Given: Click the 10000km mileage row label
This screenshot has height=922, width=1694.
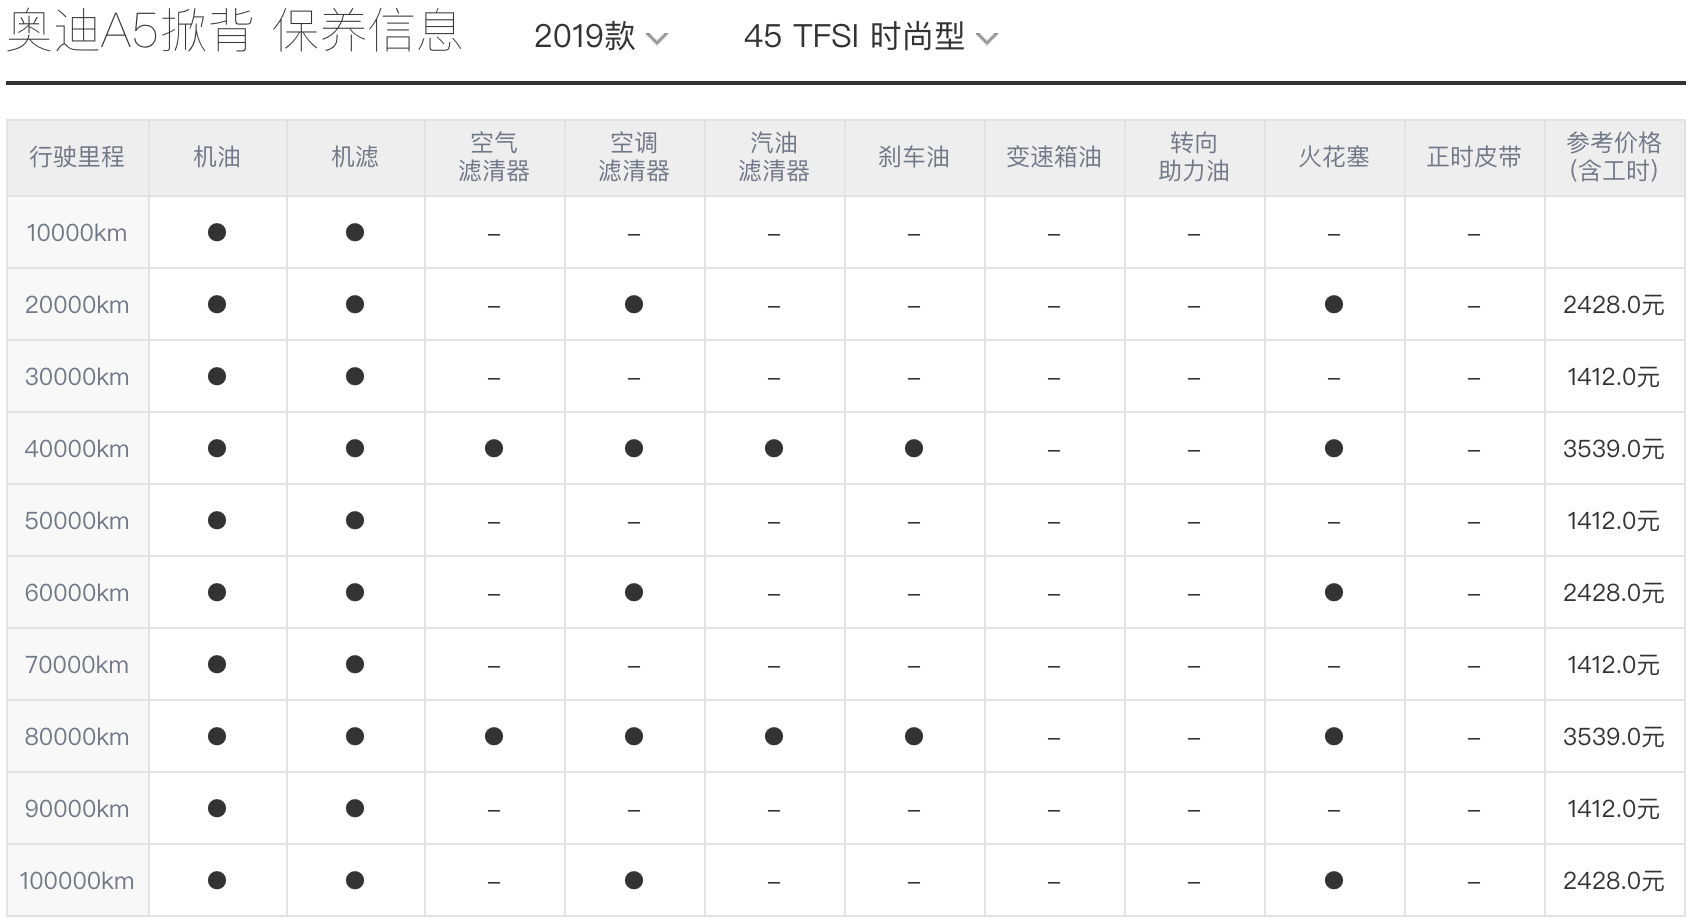Looking at the screenshot, I should [77, 233].
